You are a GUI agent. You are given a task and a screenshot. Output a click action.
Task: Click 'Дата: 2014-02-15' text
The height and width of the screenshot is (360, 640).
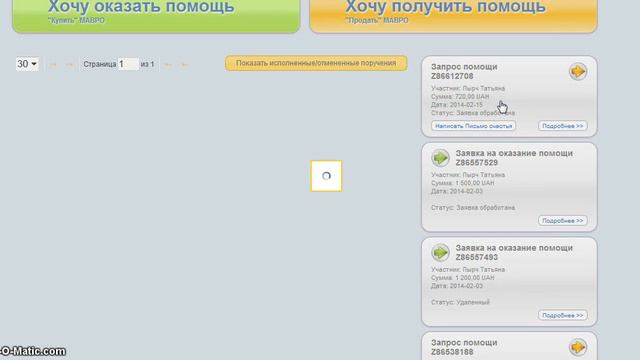[x=457, y=104]
